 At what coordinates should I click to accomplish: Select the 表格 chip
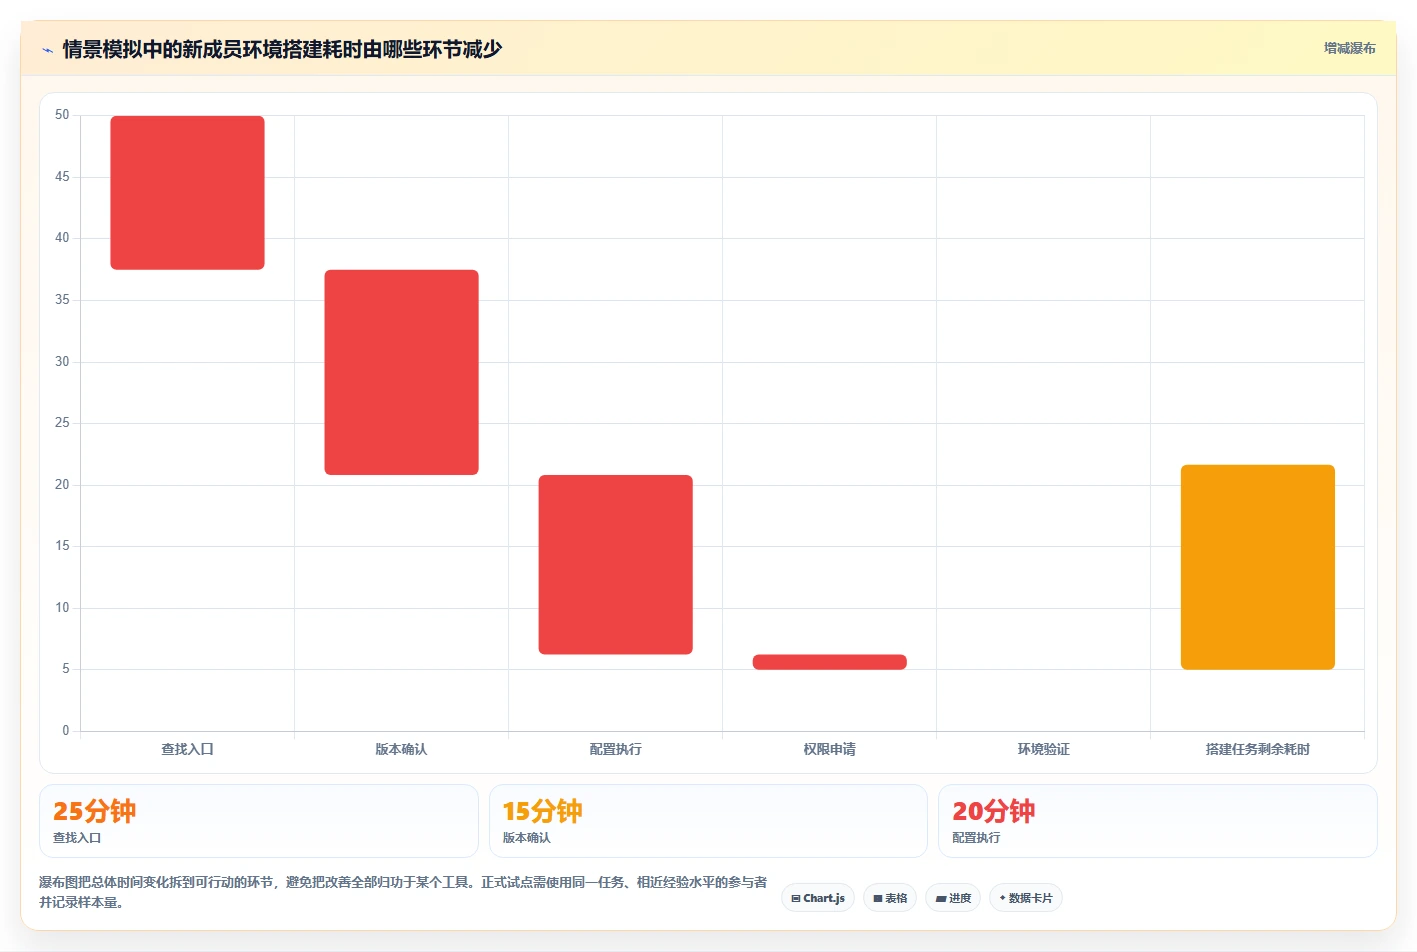[x=890, y=898]
